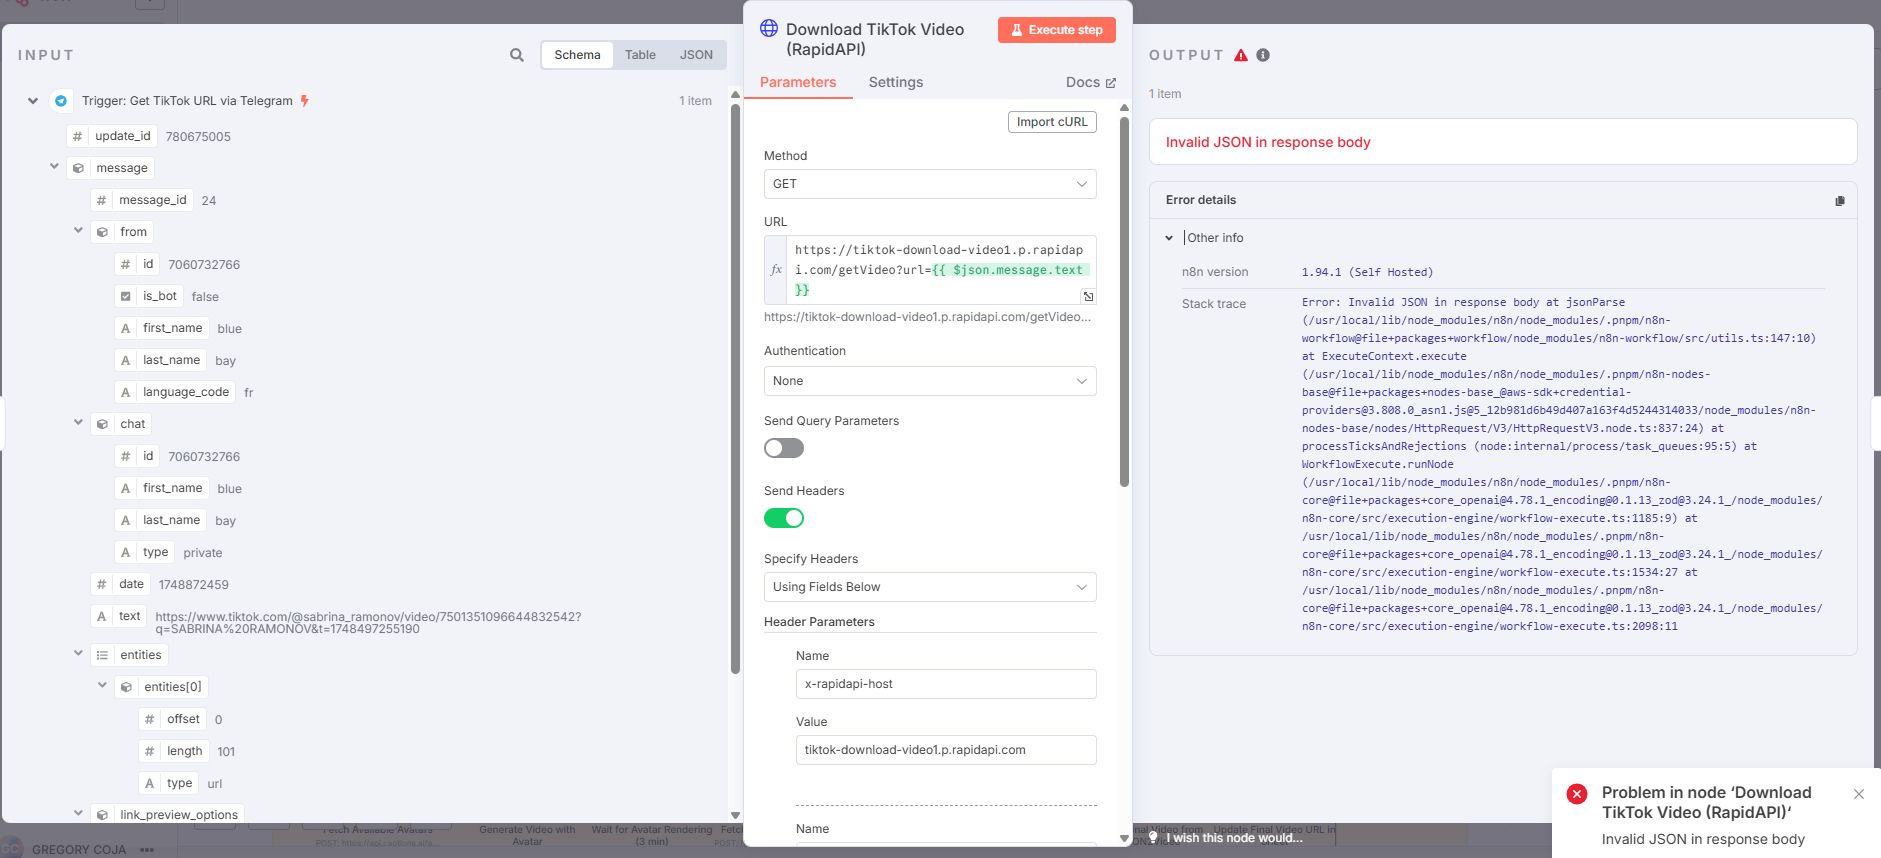Click the string icon beside language_code
The image size is (1881, 858).
click(125, 392)
